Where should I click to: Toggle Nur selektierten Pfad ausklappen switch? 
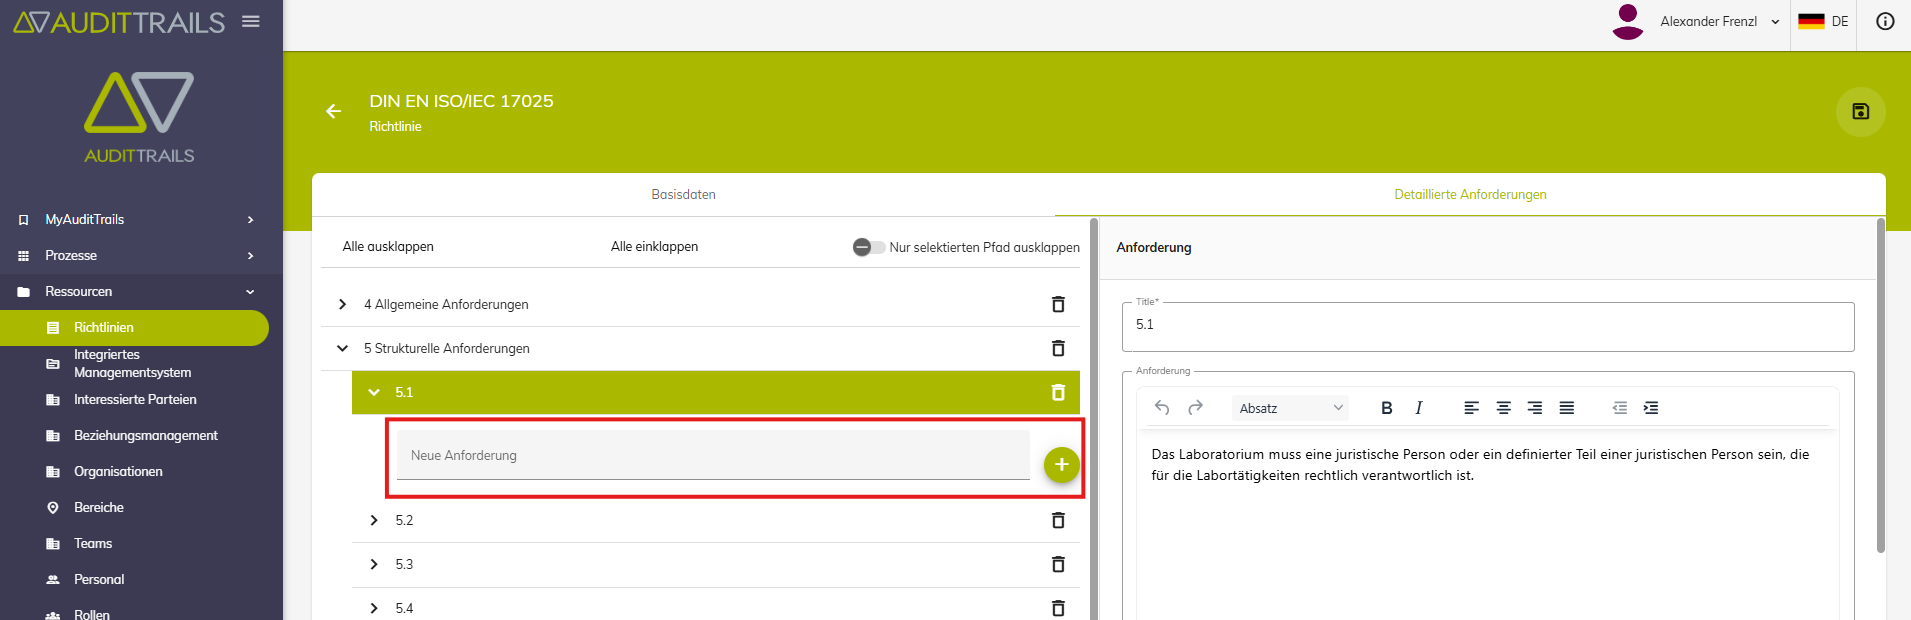click(x=868, y=247)
